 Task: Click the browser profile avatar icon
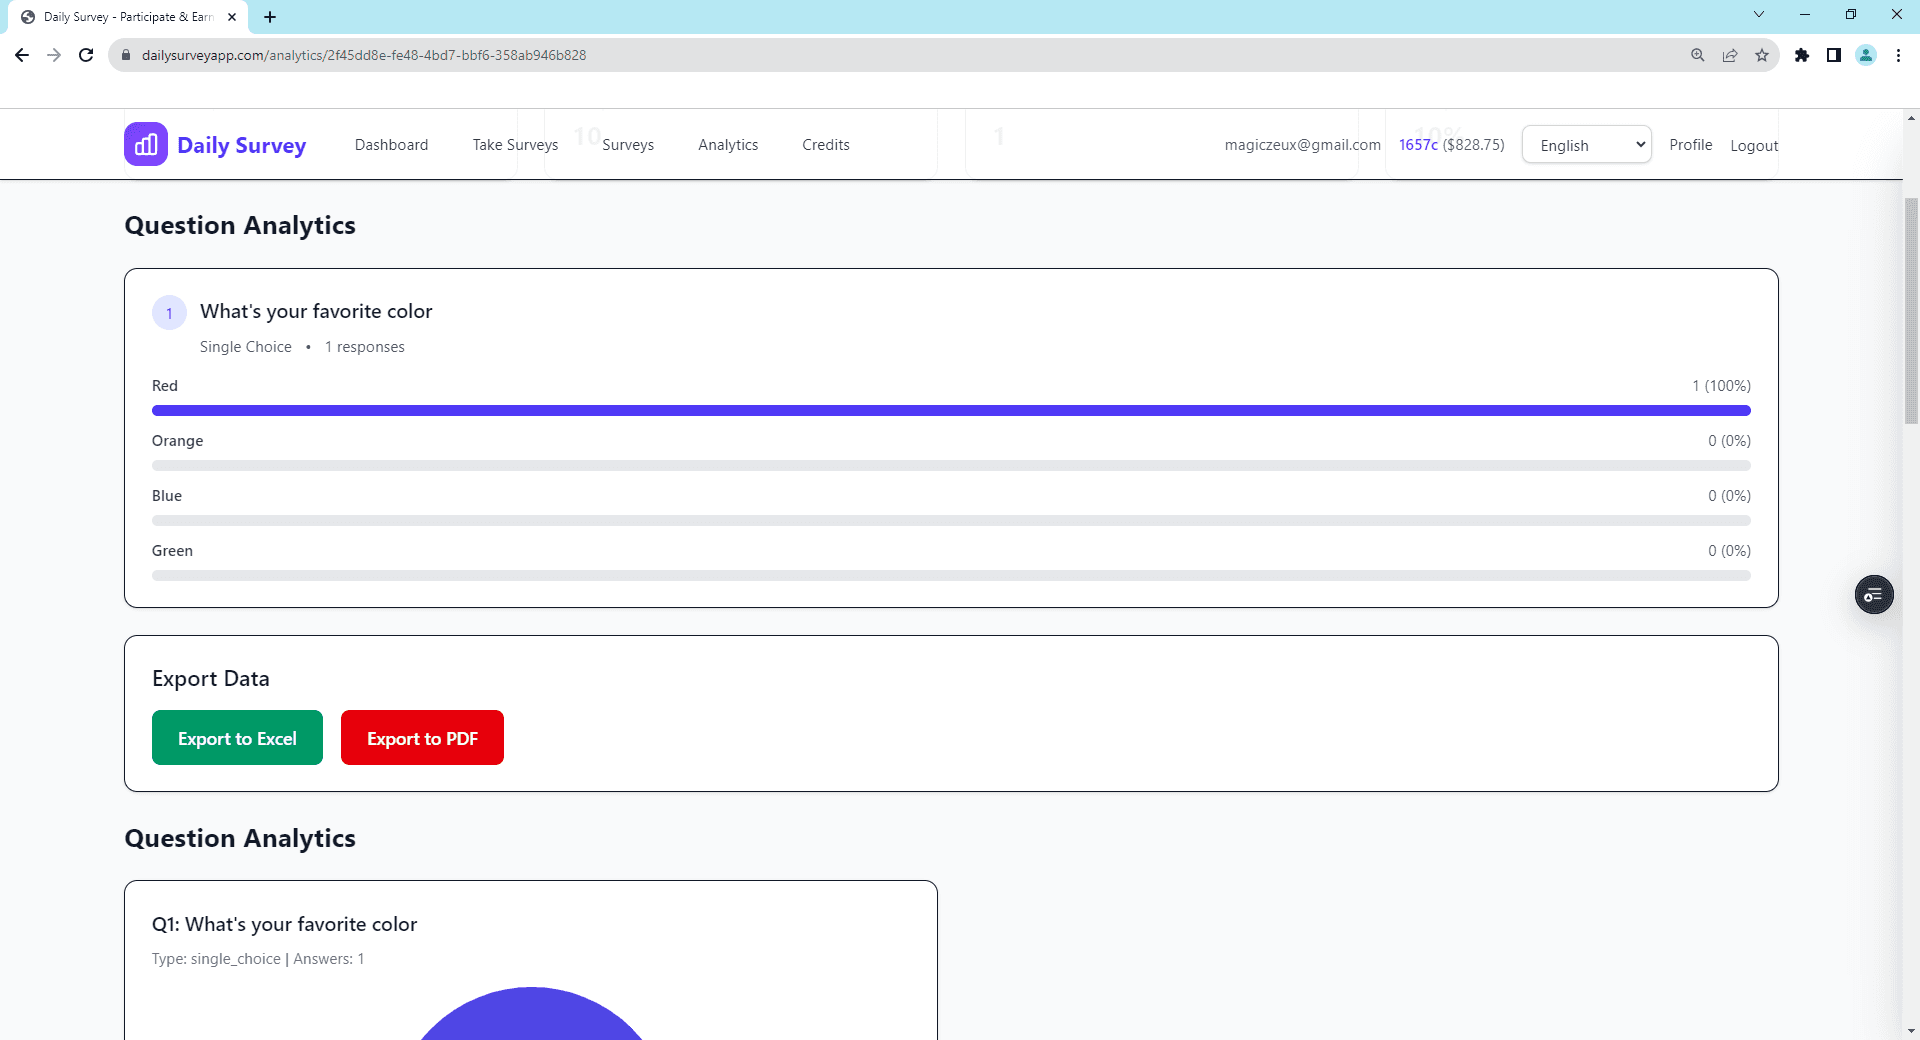(1866, 55)
